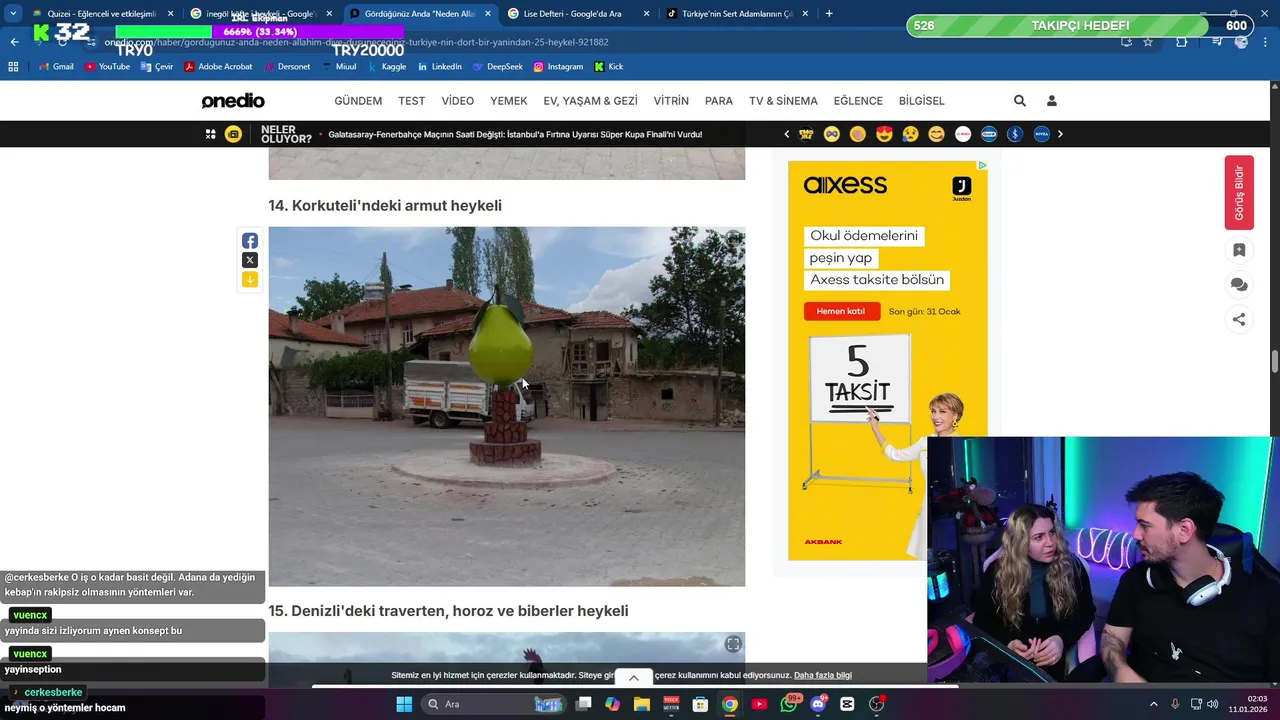Show more emoji reactions with right chevron
The height and width of the screenshot is (720, 1280).
point(1060,134)
